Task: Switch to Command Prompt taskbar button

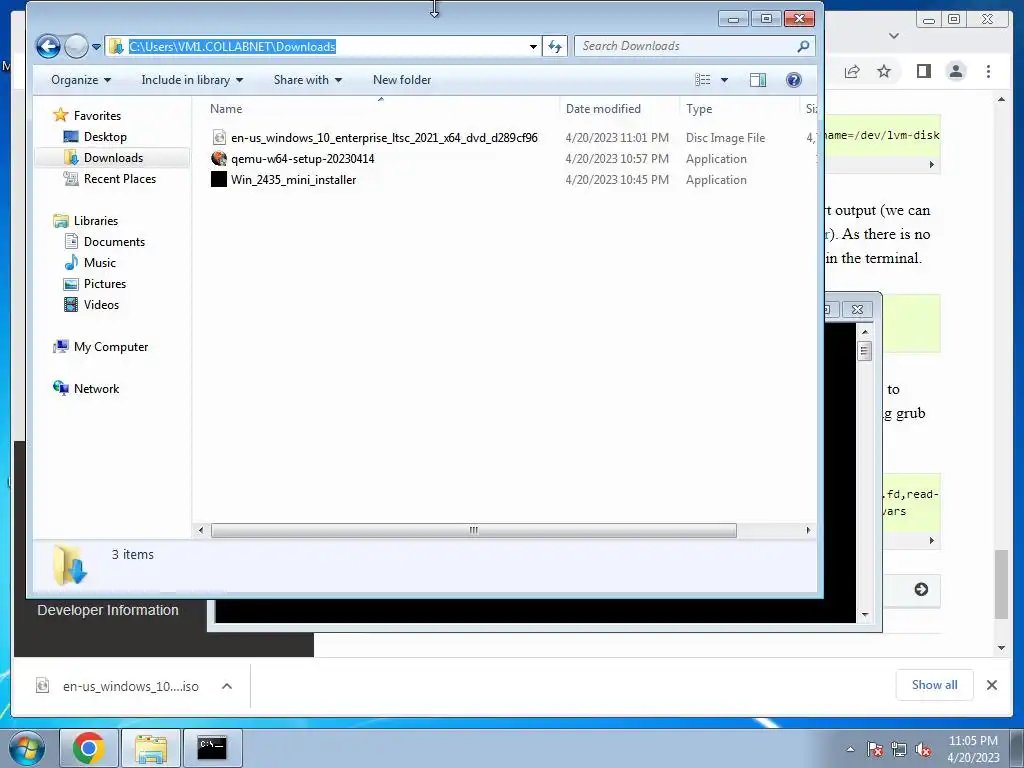Action: click(213, 748)
